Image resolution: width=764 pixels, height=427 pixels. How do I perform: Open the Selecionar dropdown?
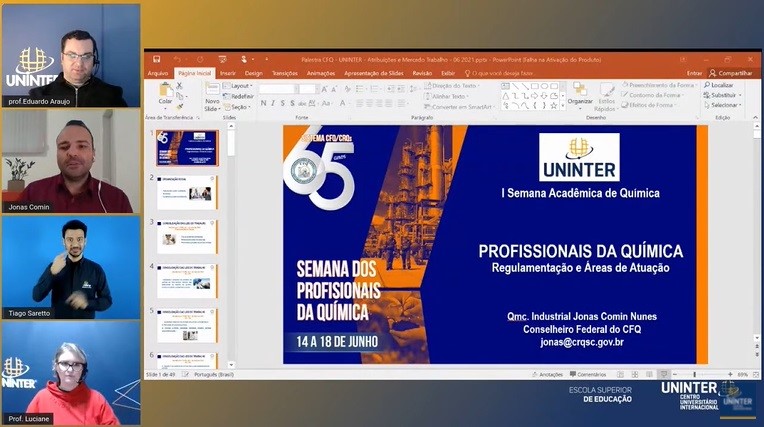click(x=722, y=105)
